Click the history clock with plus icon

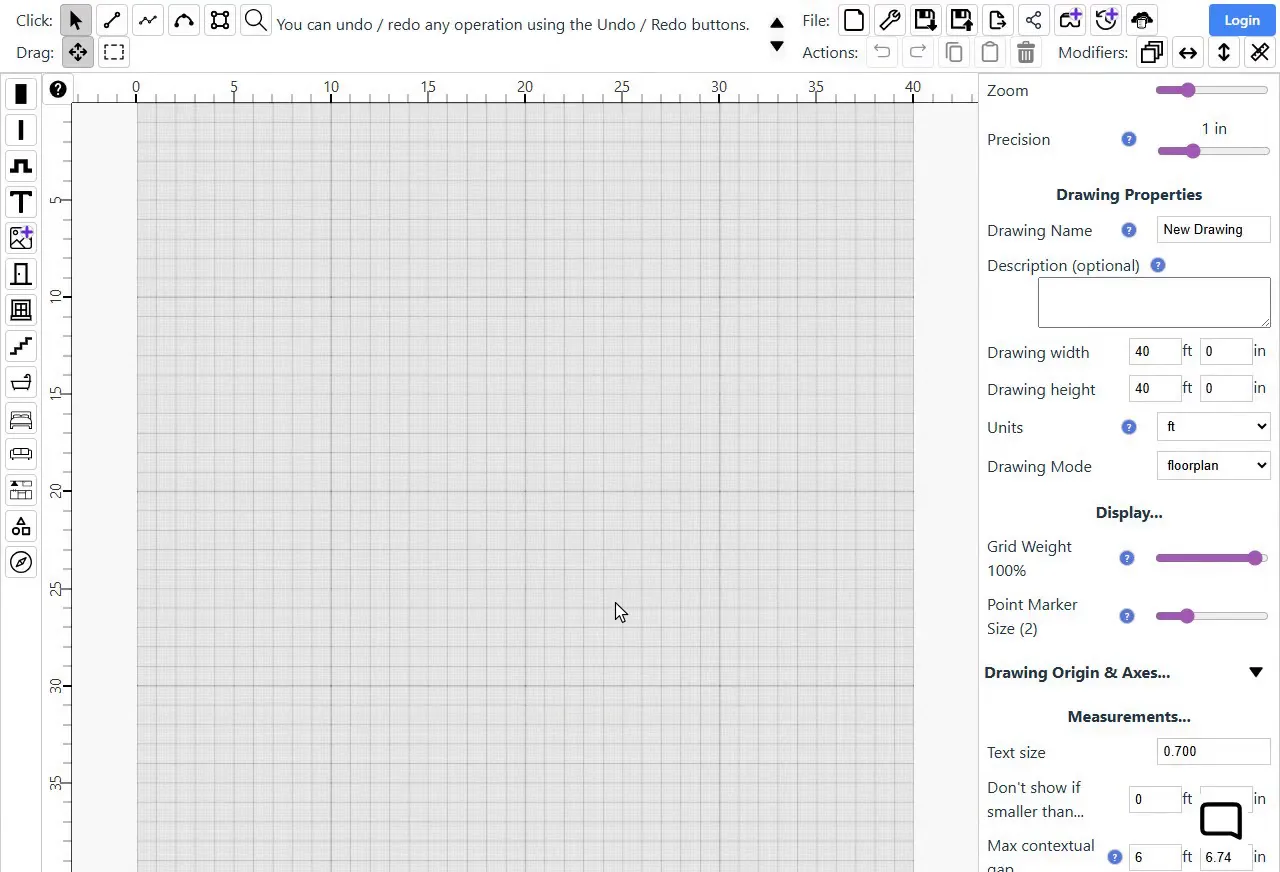tap(1106, 20)
